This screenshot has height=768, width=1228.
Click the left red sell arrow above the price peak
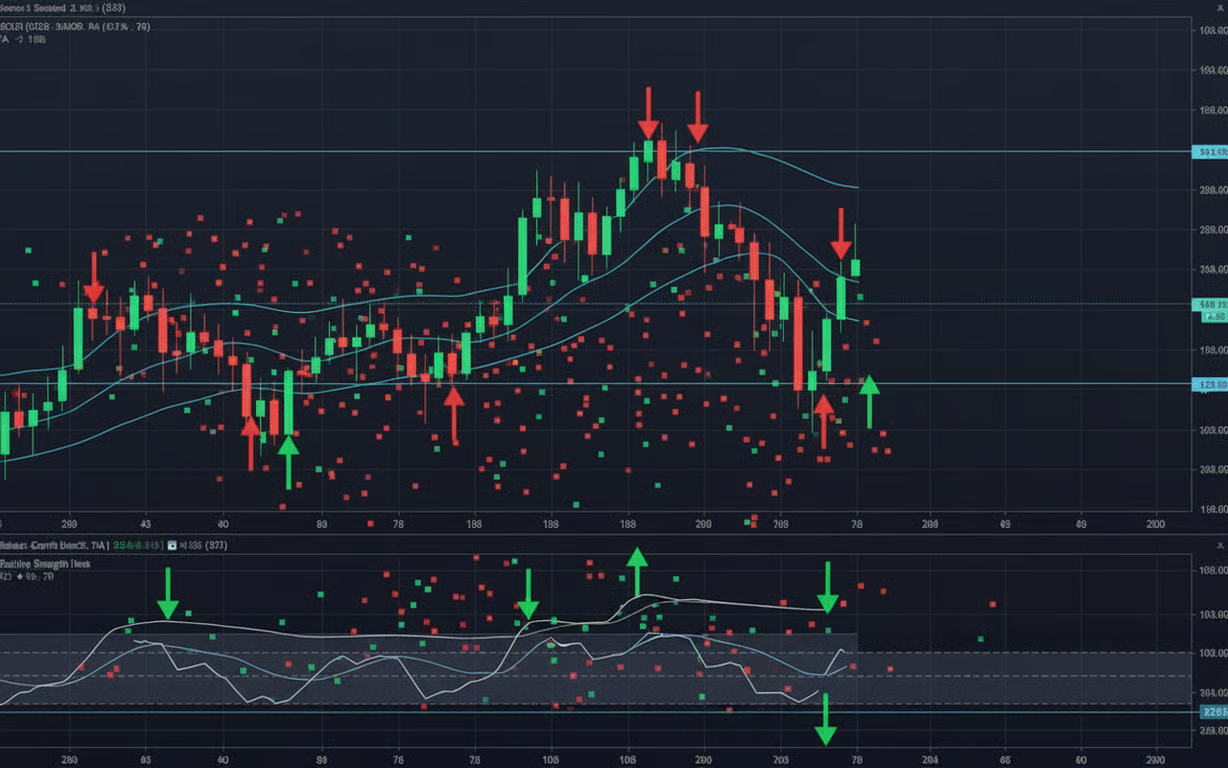coord(648,114)
